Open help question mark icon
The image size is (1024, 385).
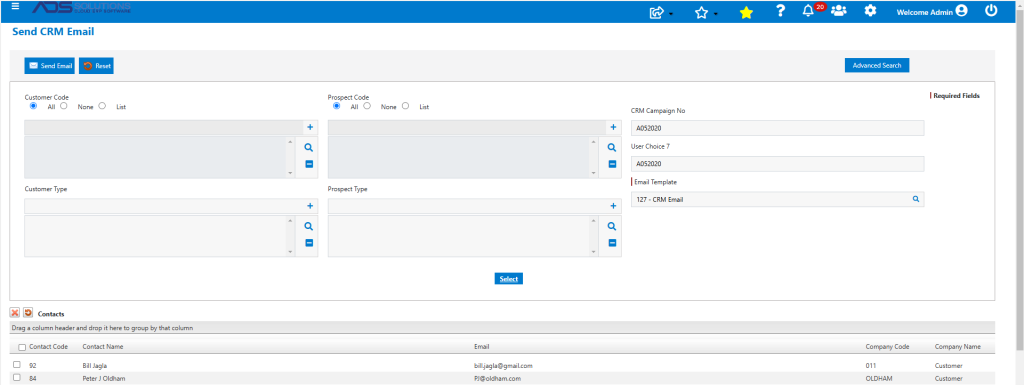click(x=780, y=11)
